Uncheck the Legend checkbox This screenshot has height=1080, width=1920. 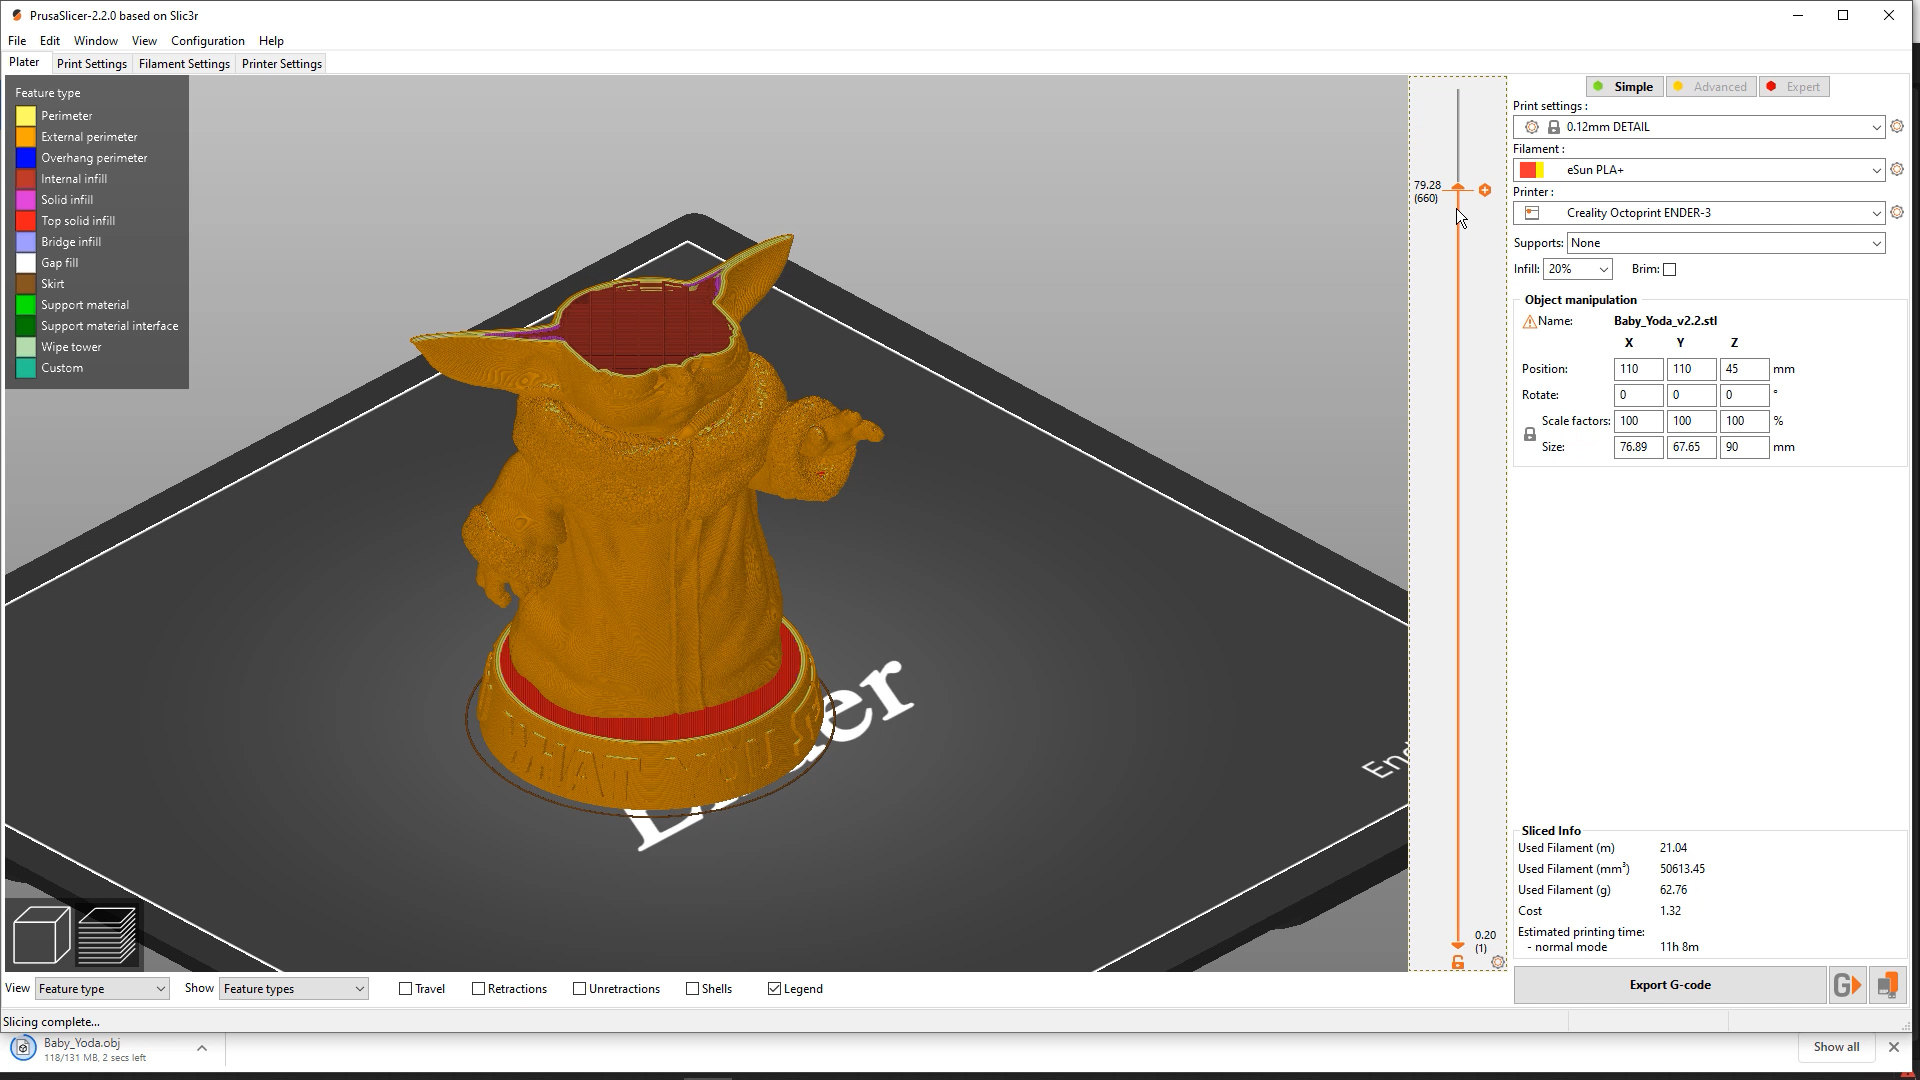click(x=775, y=988)
